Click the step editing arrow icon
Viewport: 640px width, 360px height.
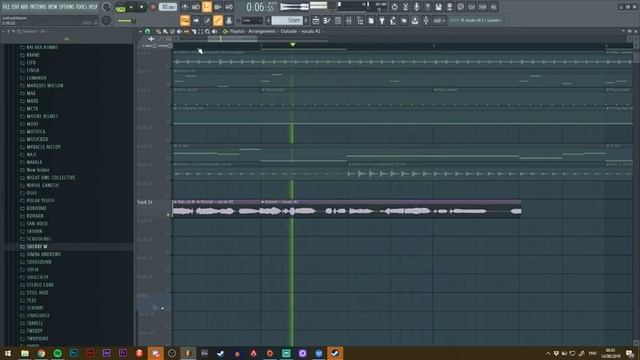[196, 20]
